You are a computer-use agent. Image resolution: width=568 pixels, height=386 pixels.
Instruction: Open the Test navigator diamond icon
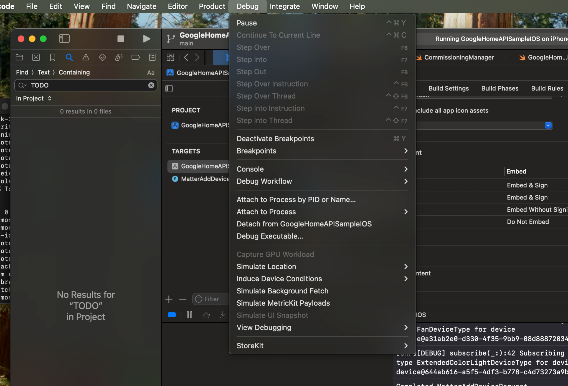pyautogui.click(x=103, y=57)
